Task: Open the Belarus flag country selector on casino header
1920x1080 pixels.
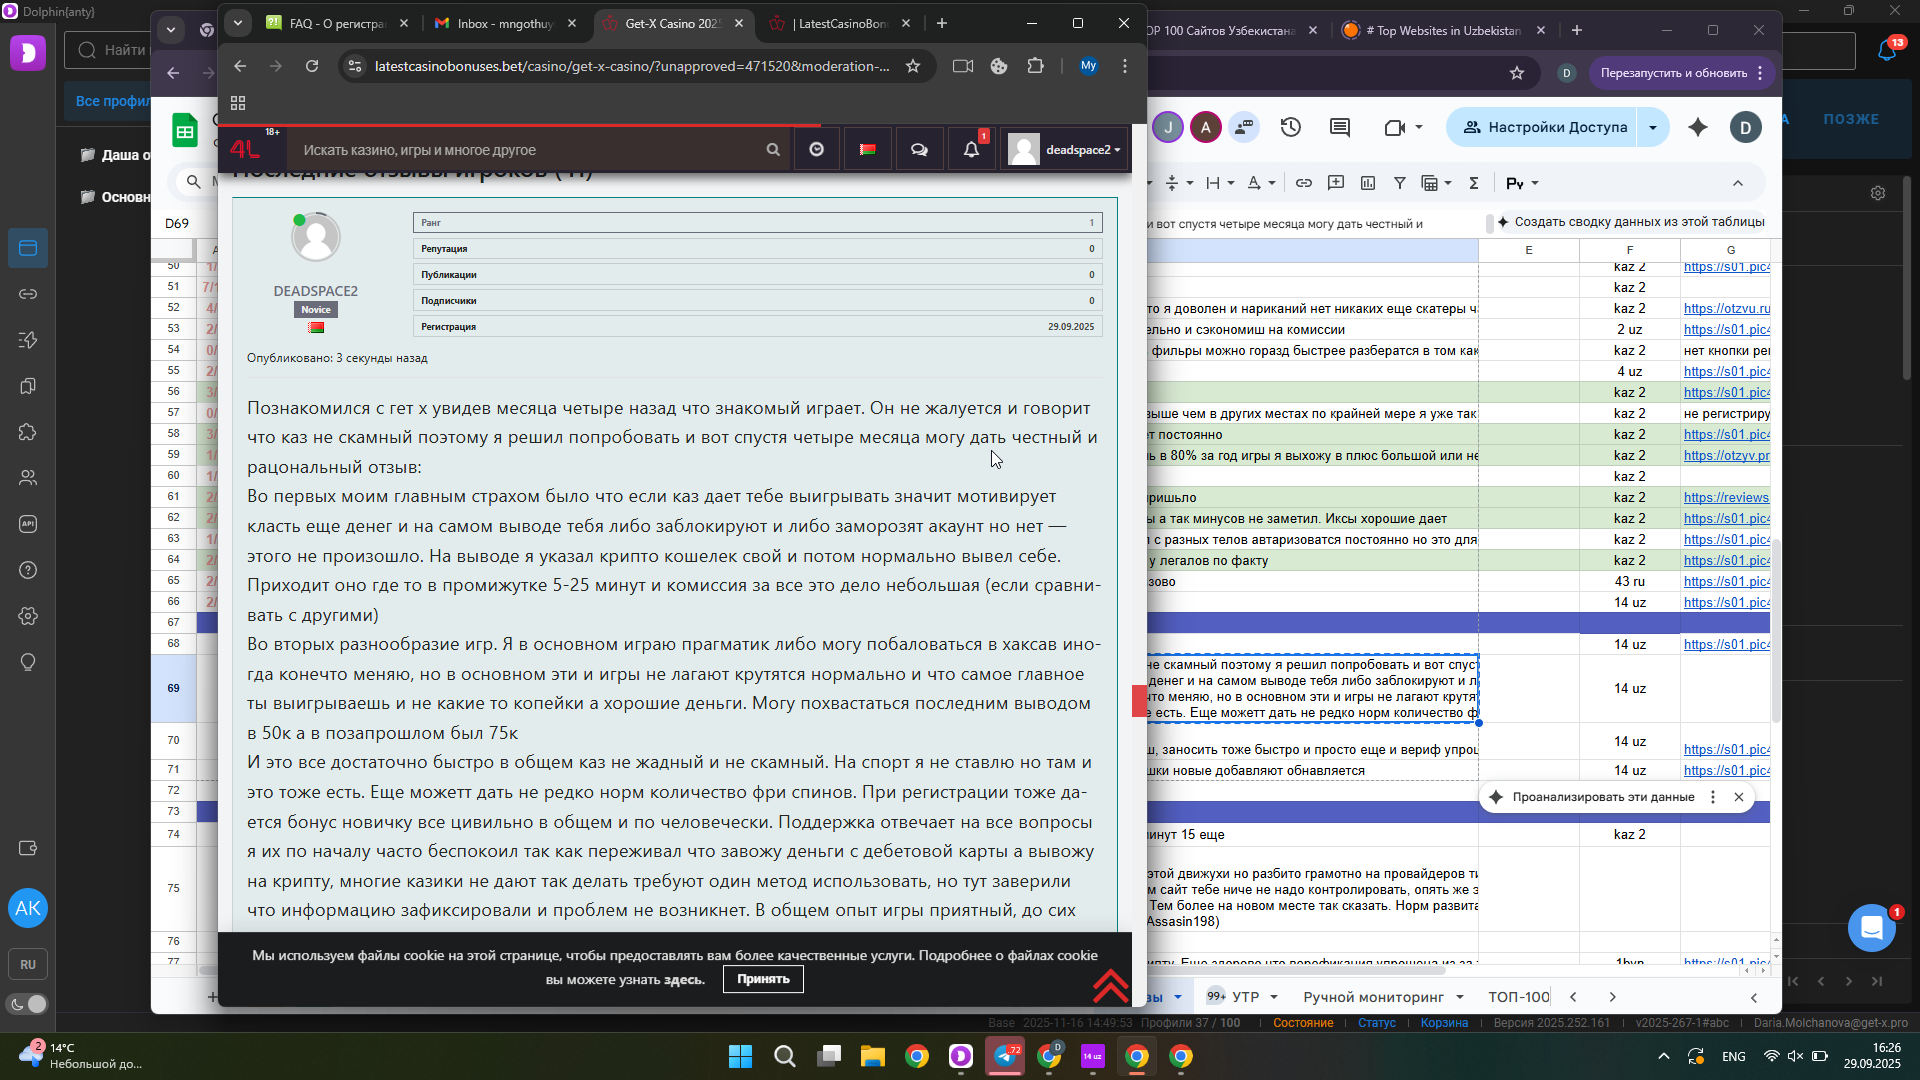Action: 868,150
